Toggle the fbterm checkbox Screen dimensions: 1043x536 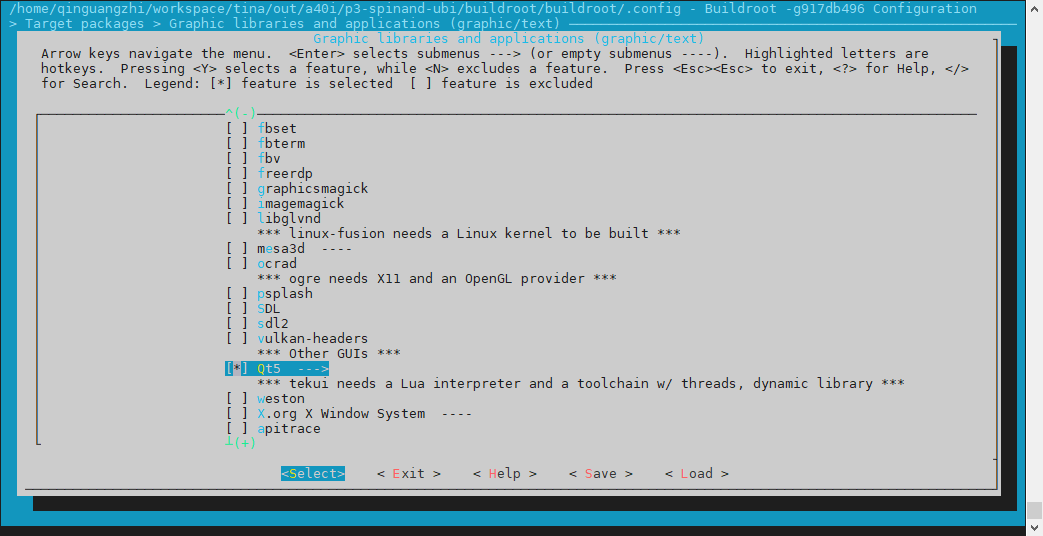click(x=237, y=144)
